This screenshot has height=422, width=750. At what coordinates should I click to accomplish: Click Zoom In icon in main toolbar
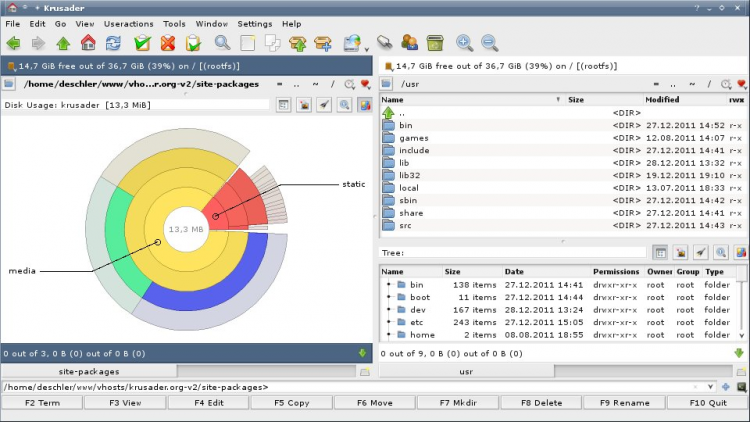464,43
